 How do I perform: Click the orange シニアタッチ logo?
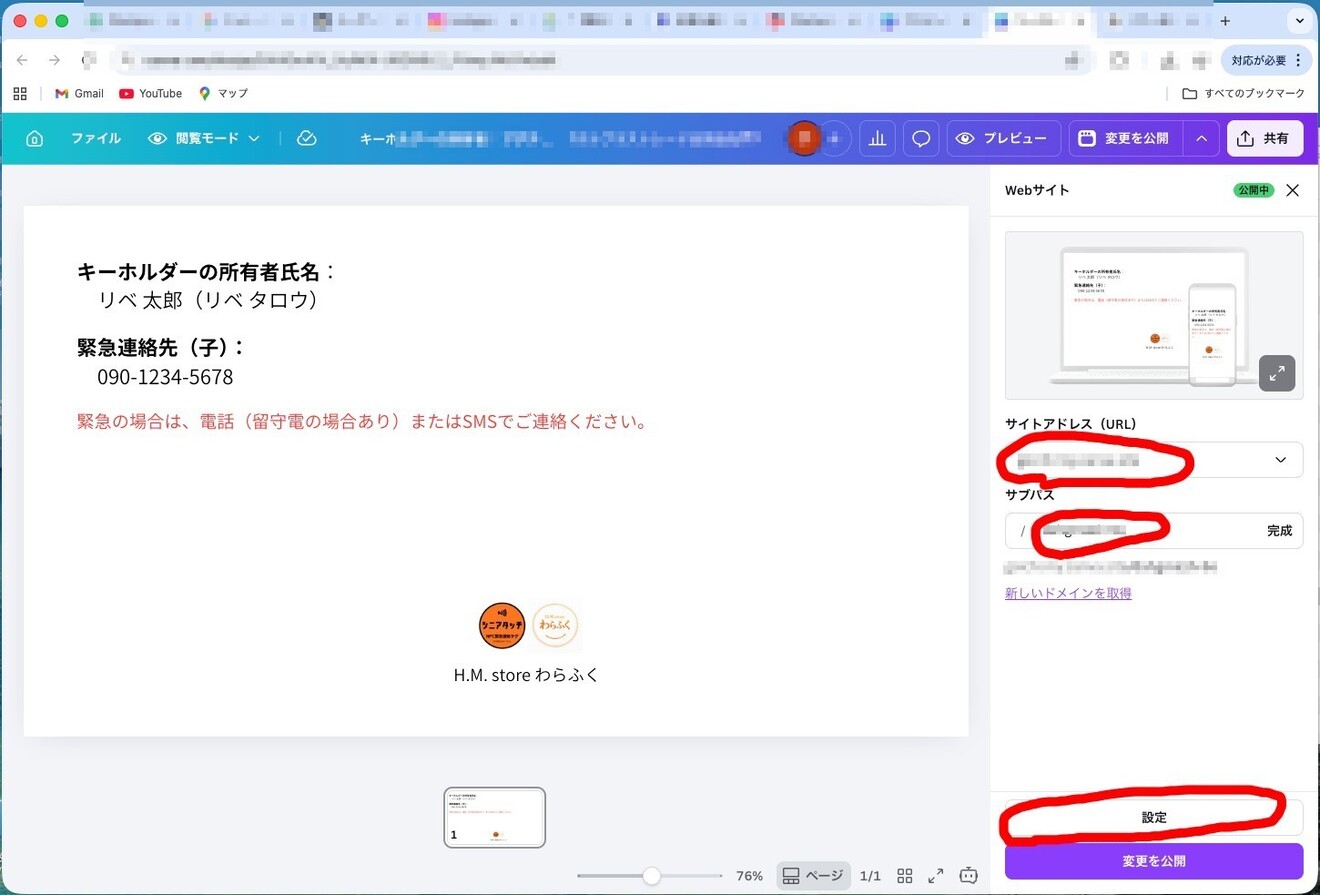pyautogui.click(x=502, y=626)
